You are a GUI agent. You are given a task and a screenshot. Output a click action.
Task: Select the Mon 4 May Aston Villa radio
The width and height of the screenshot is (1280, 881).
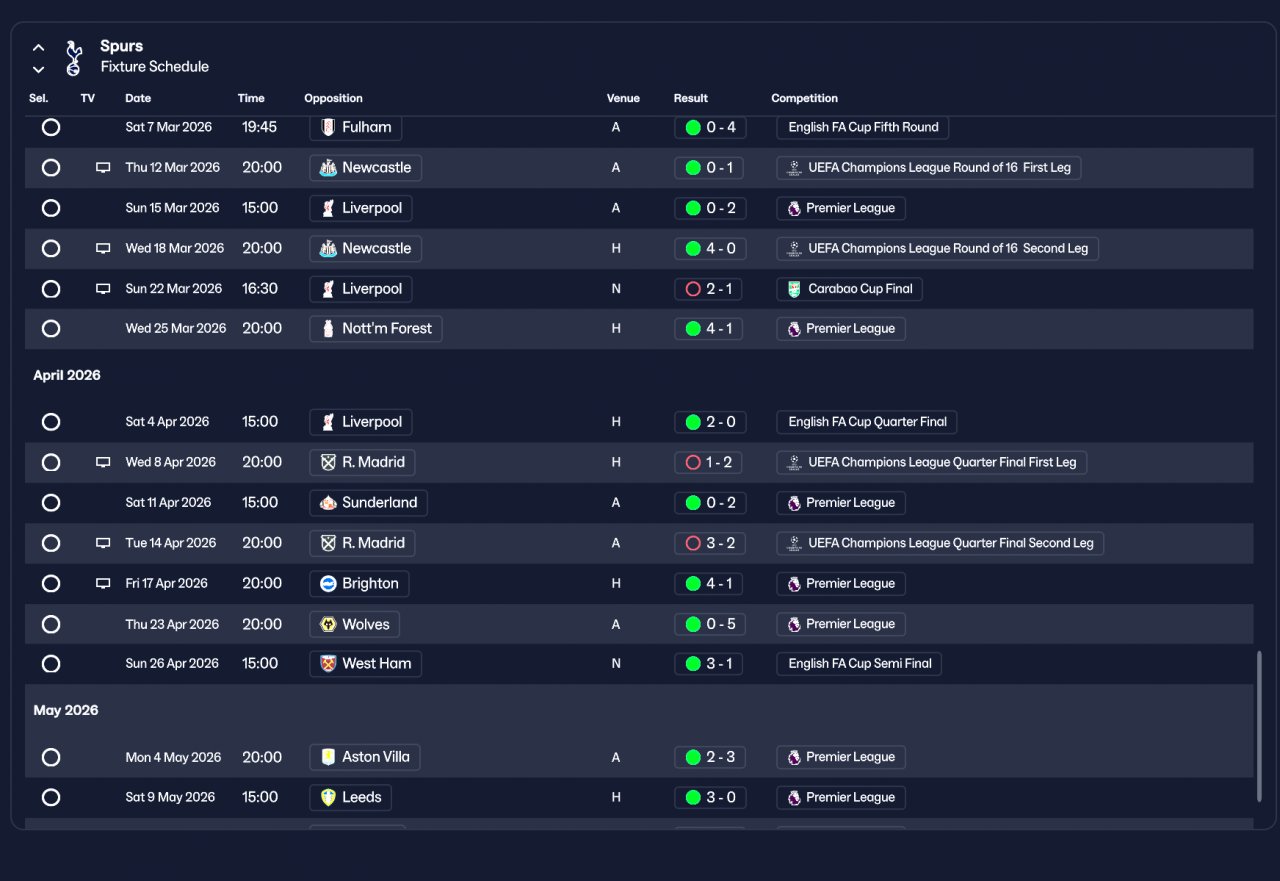pos(51,757)
